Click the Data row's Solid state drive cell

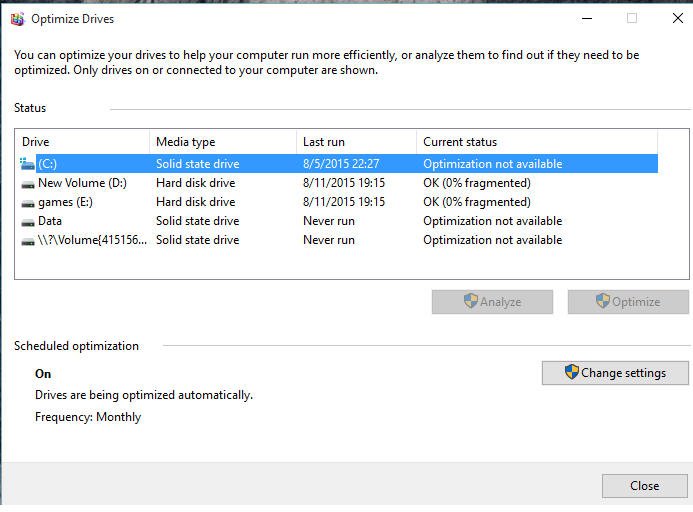coord(198,221)
